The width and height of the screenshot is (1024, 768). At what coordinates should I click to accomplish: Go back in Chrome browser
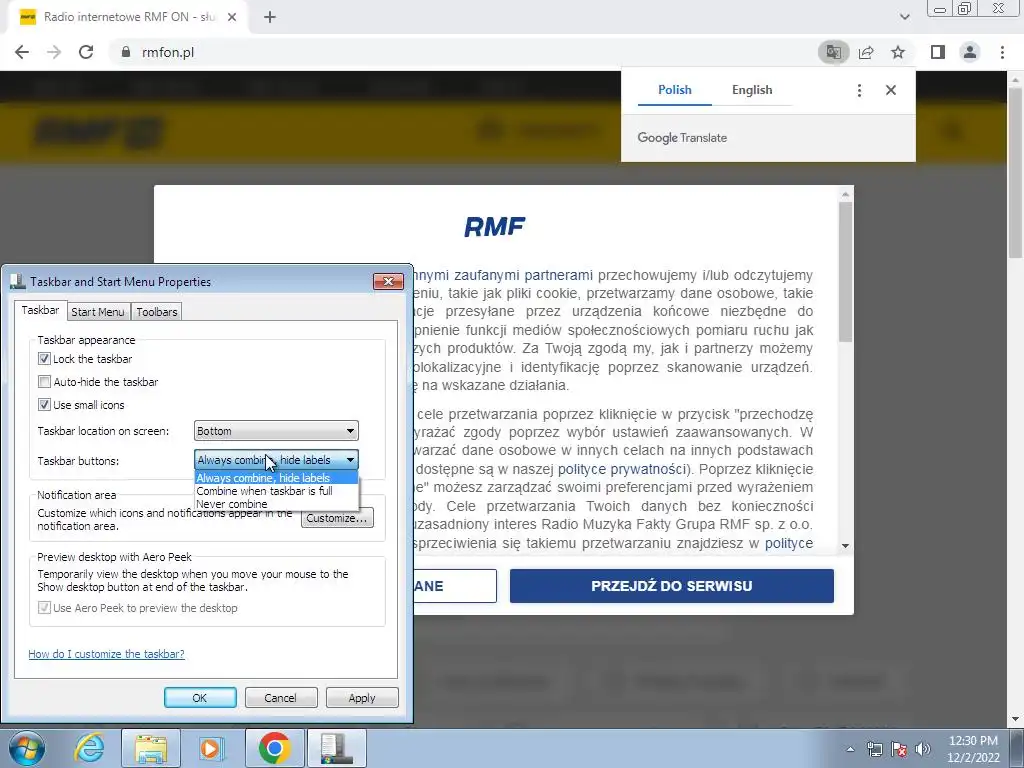point(22,52)
